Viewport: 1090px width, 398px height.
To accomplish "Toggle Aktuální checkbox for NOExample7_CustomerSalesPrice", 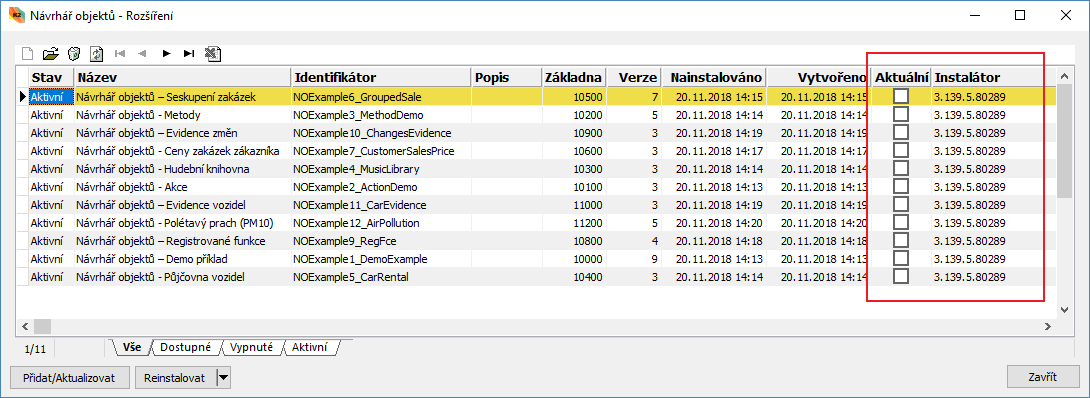I will coord(901,150).
